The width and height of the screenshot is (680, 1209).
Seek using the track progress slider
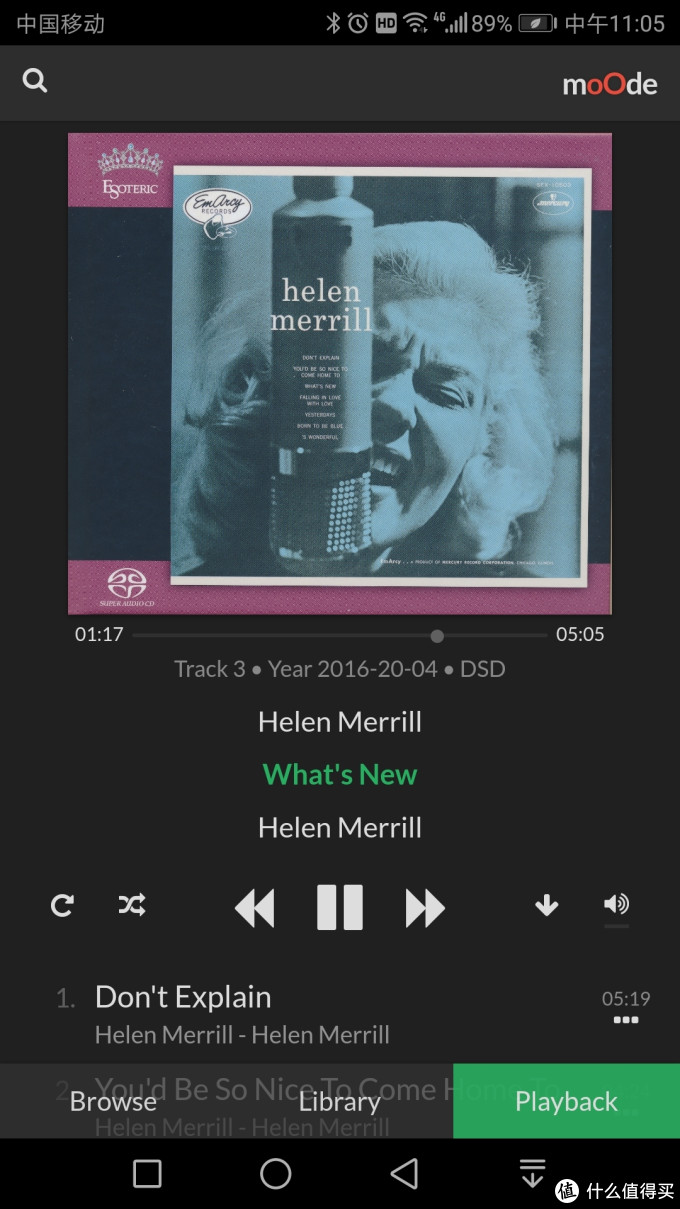coord(340,635)
